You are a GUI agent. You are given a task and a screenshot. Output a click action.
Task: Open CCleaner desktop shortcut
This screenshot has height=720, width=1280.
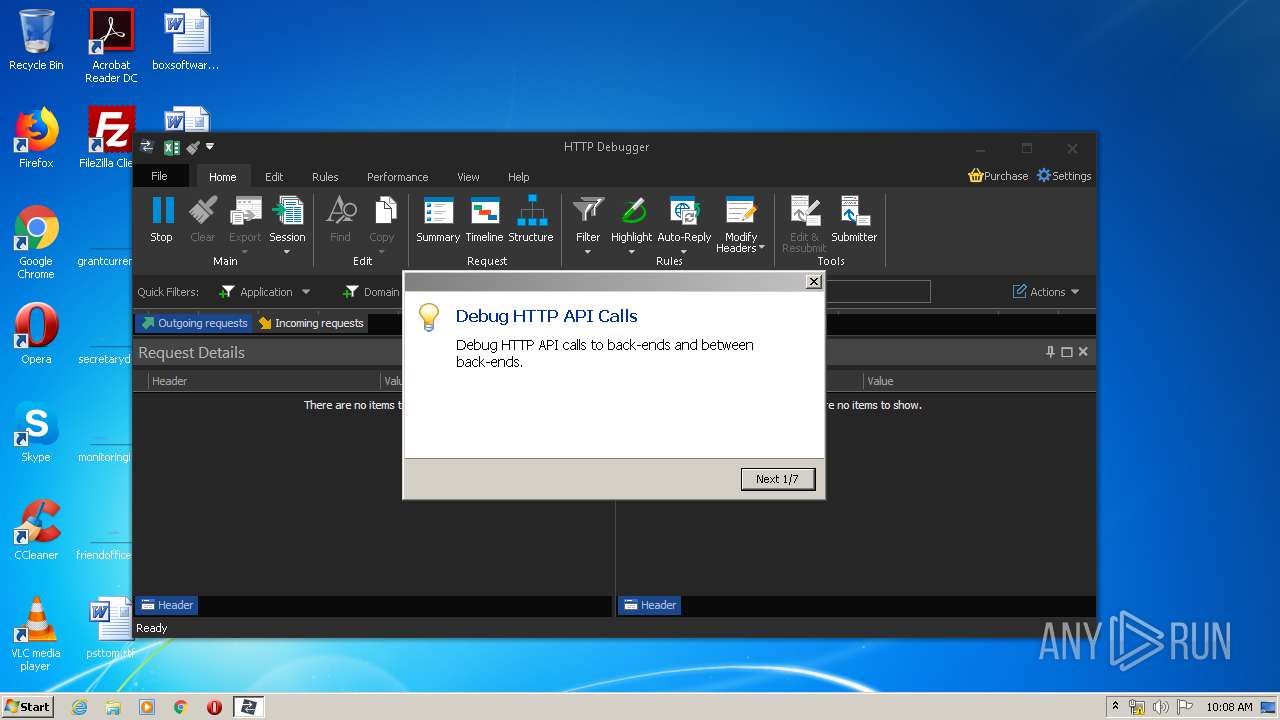point(36,530)
